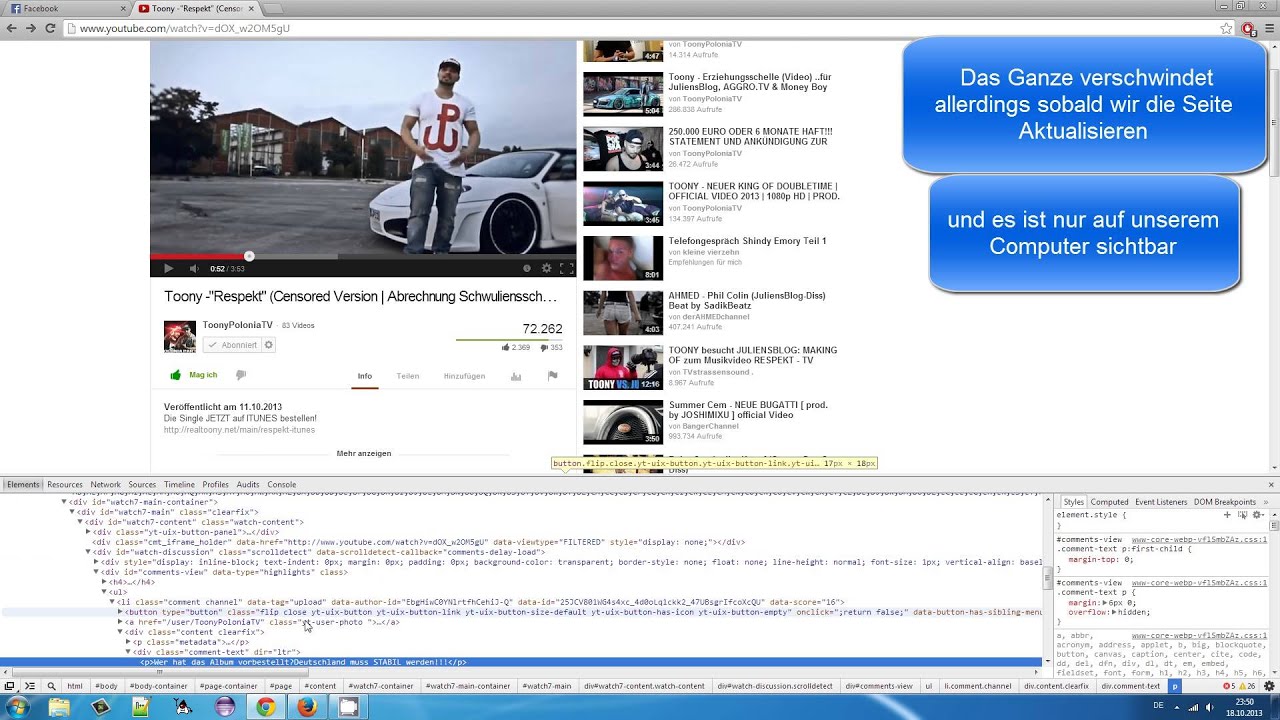Open the DevTools Sources panel
The width and height of the screenshot is (1280, 720).
142,485
